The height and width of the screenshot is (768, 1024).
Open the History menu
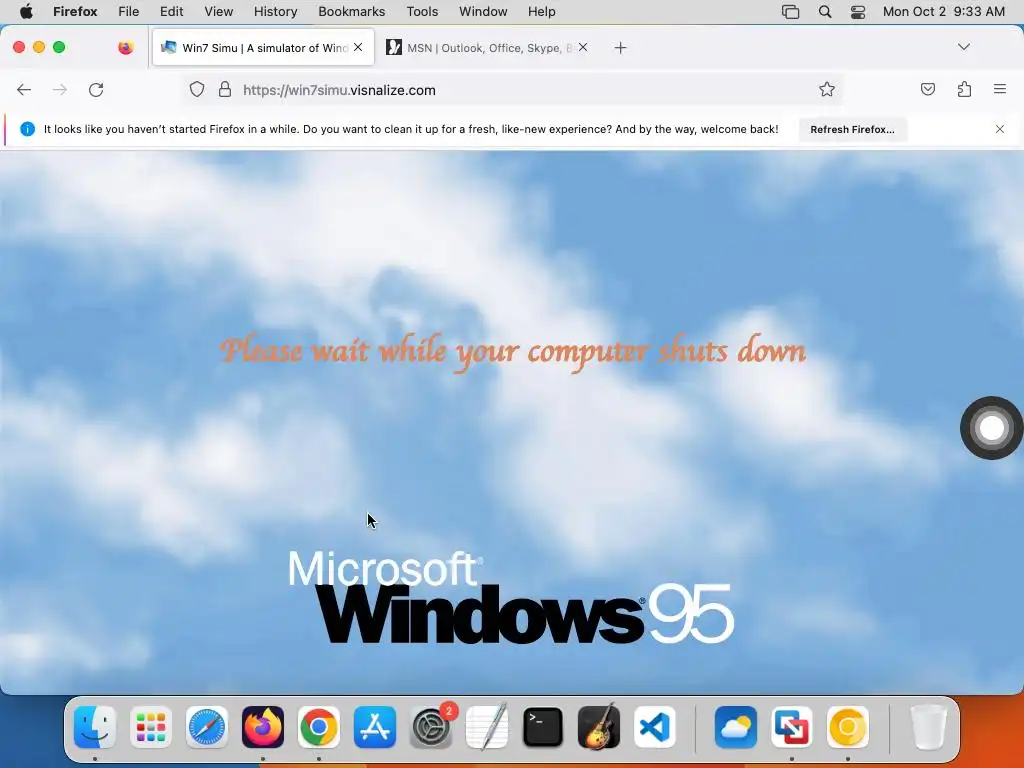click(275, 11)
